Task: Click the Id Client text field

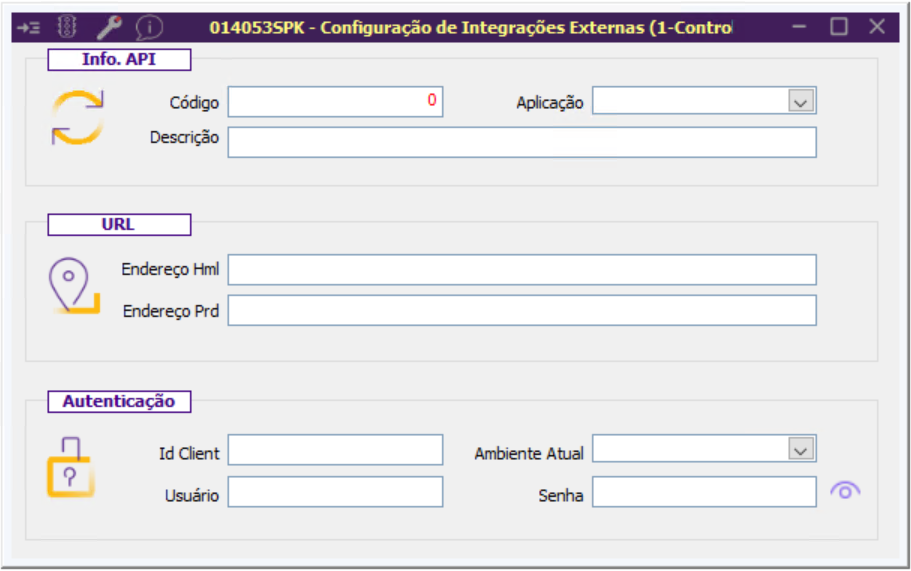Action: [335, 450]
